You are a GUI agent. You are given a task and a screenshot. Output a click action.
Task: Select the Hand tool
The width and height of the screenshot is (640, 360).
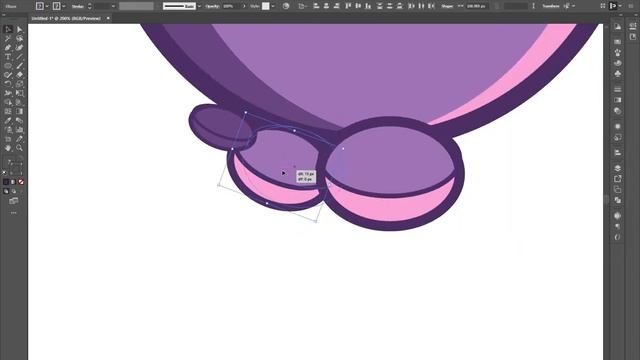click(x=8, y=148)
